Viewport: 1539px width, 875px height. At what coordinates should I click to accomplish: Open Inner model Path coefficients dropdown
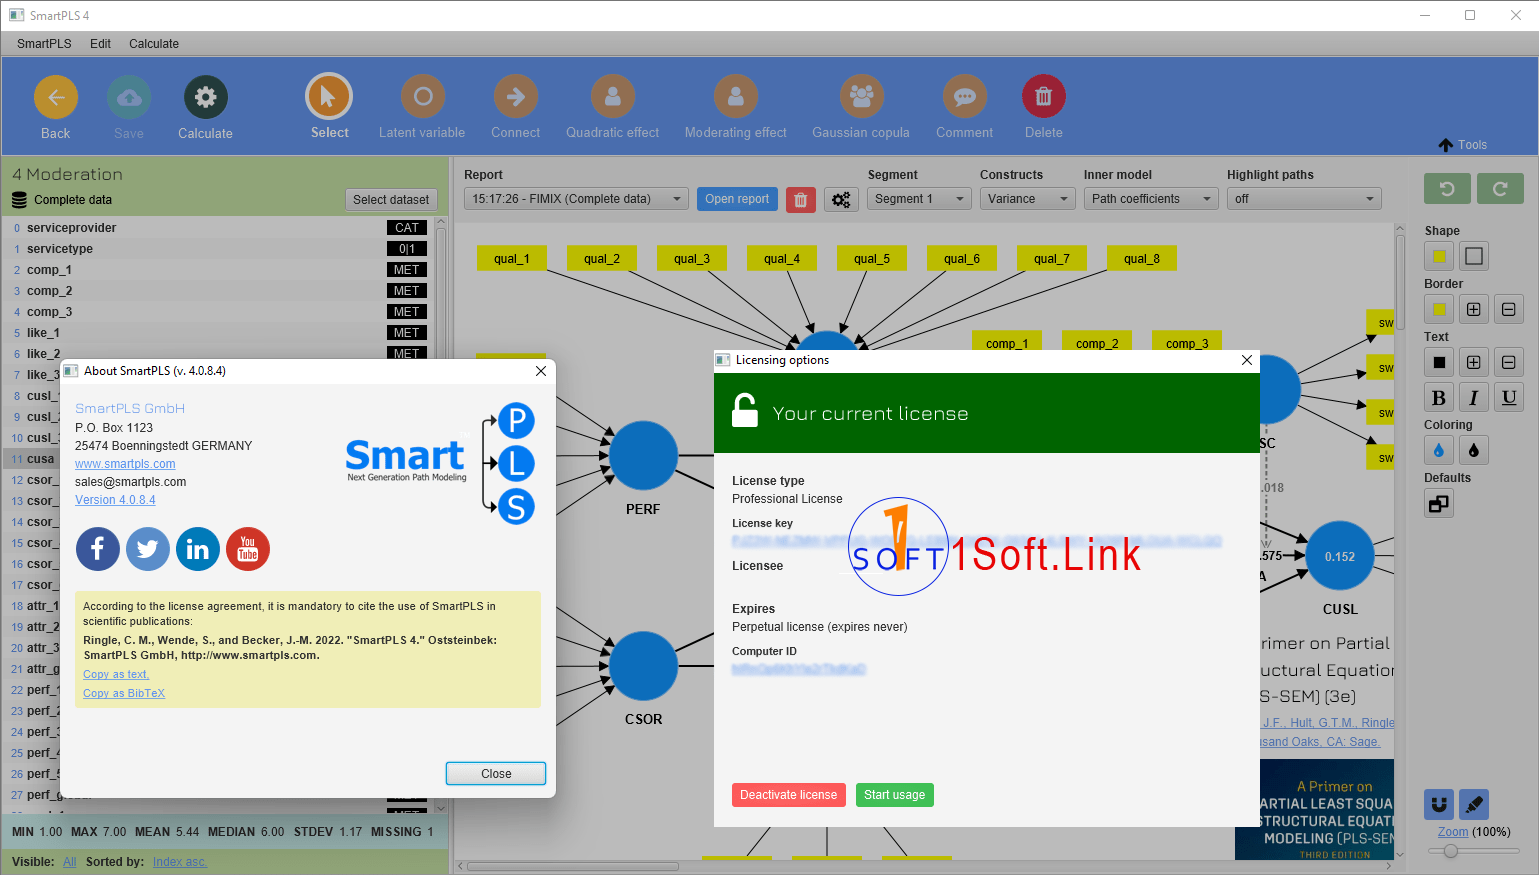pyautogui.click(x=1151, y=199)
